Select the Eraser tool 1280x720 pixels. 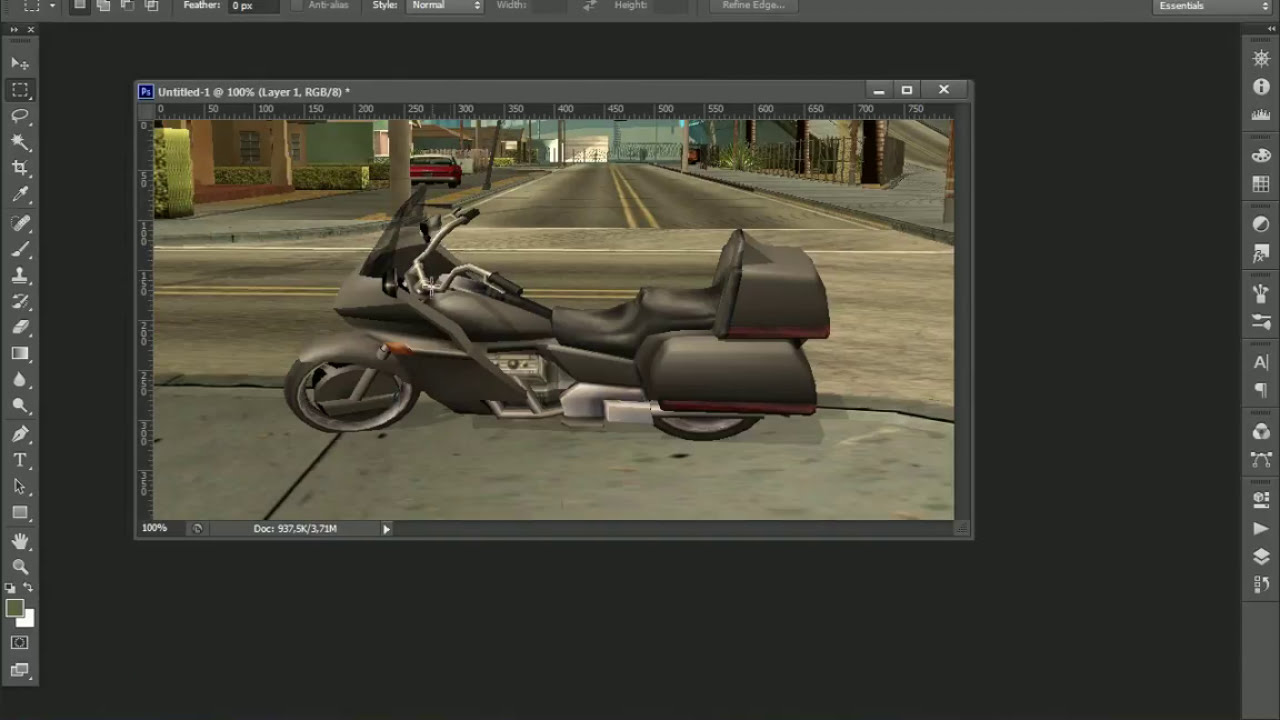[x=20, y=327]
